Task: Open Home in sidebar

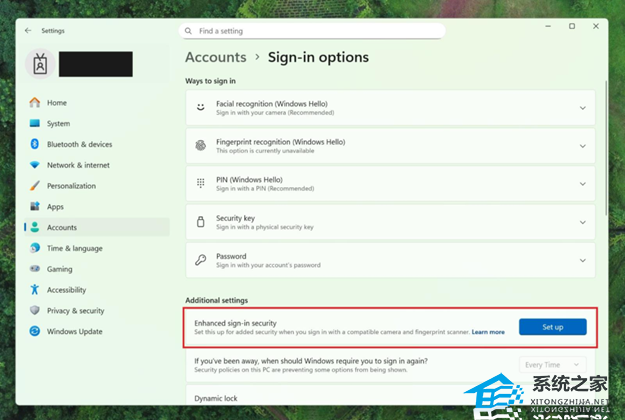Action: [96, 102]
